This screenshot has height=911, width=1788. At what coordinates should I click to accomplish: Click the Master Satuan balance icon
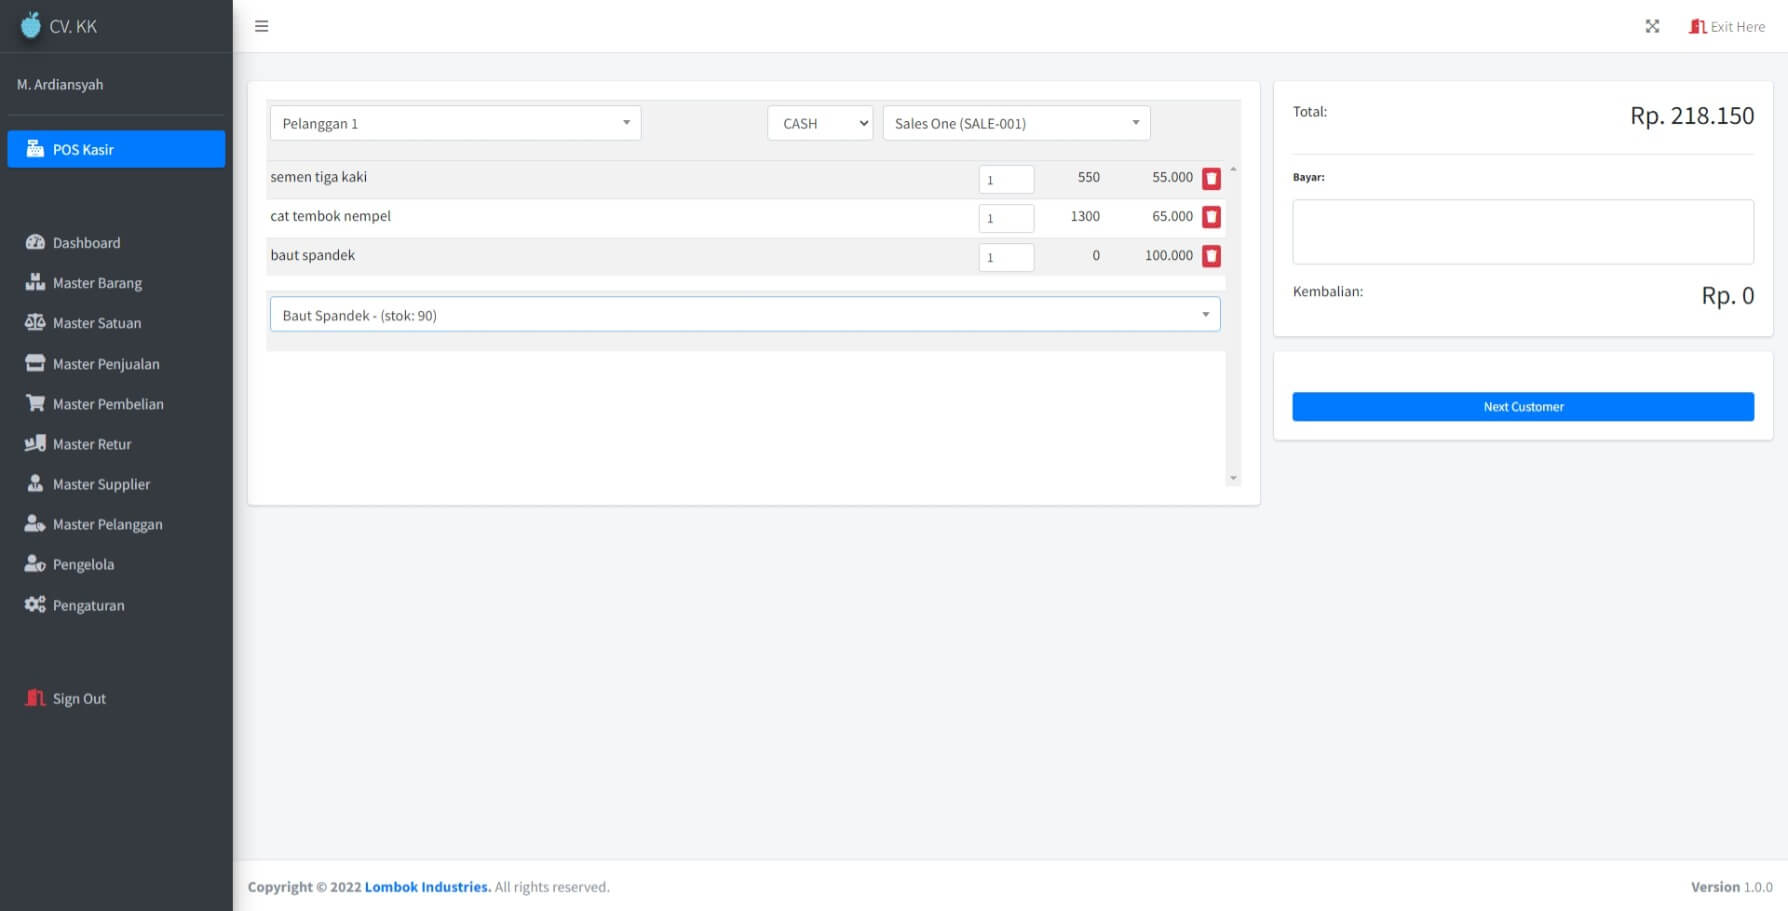coord(34,322)
